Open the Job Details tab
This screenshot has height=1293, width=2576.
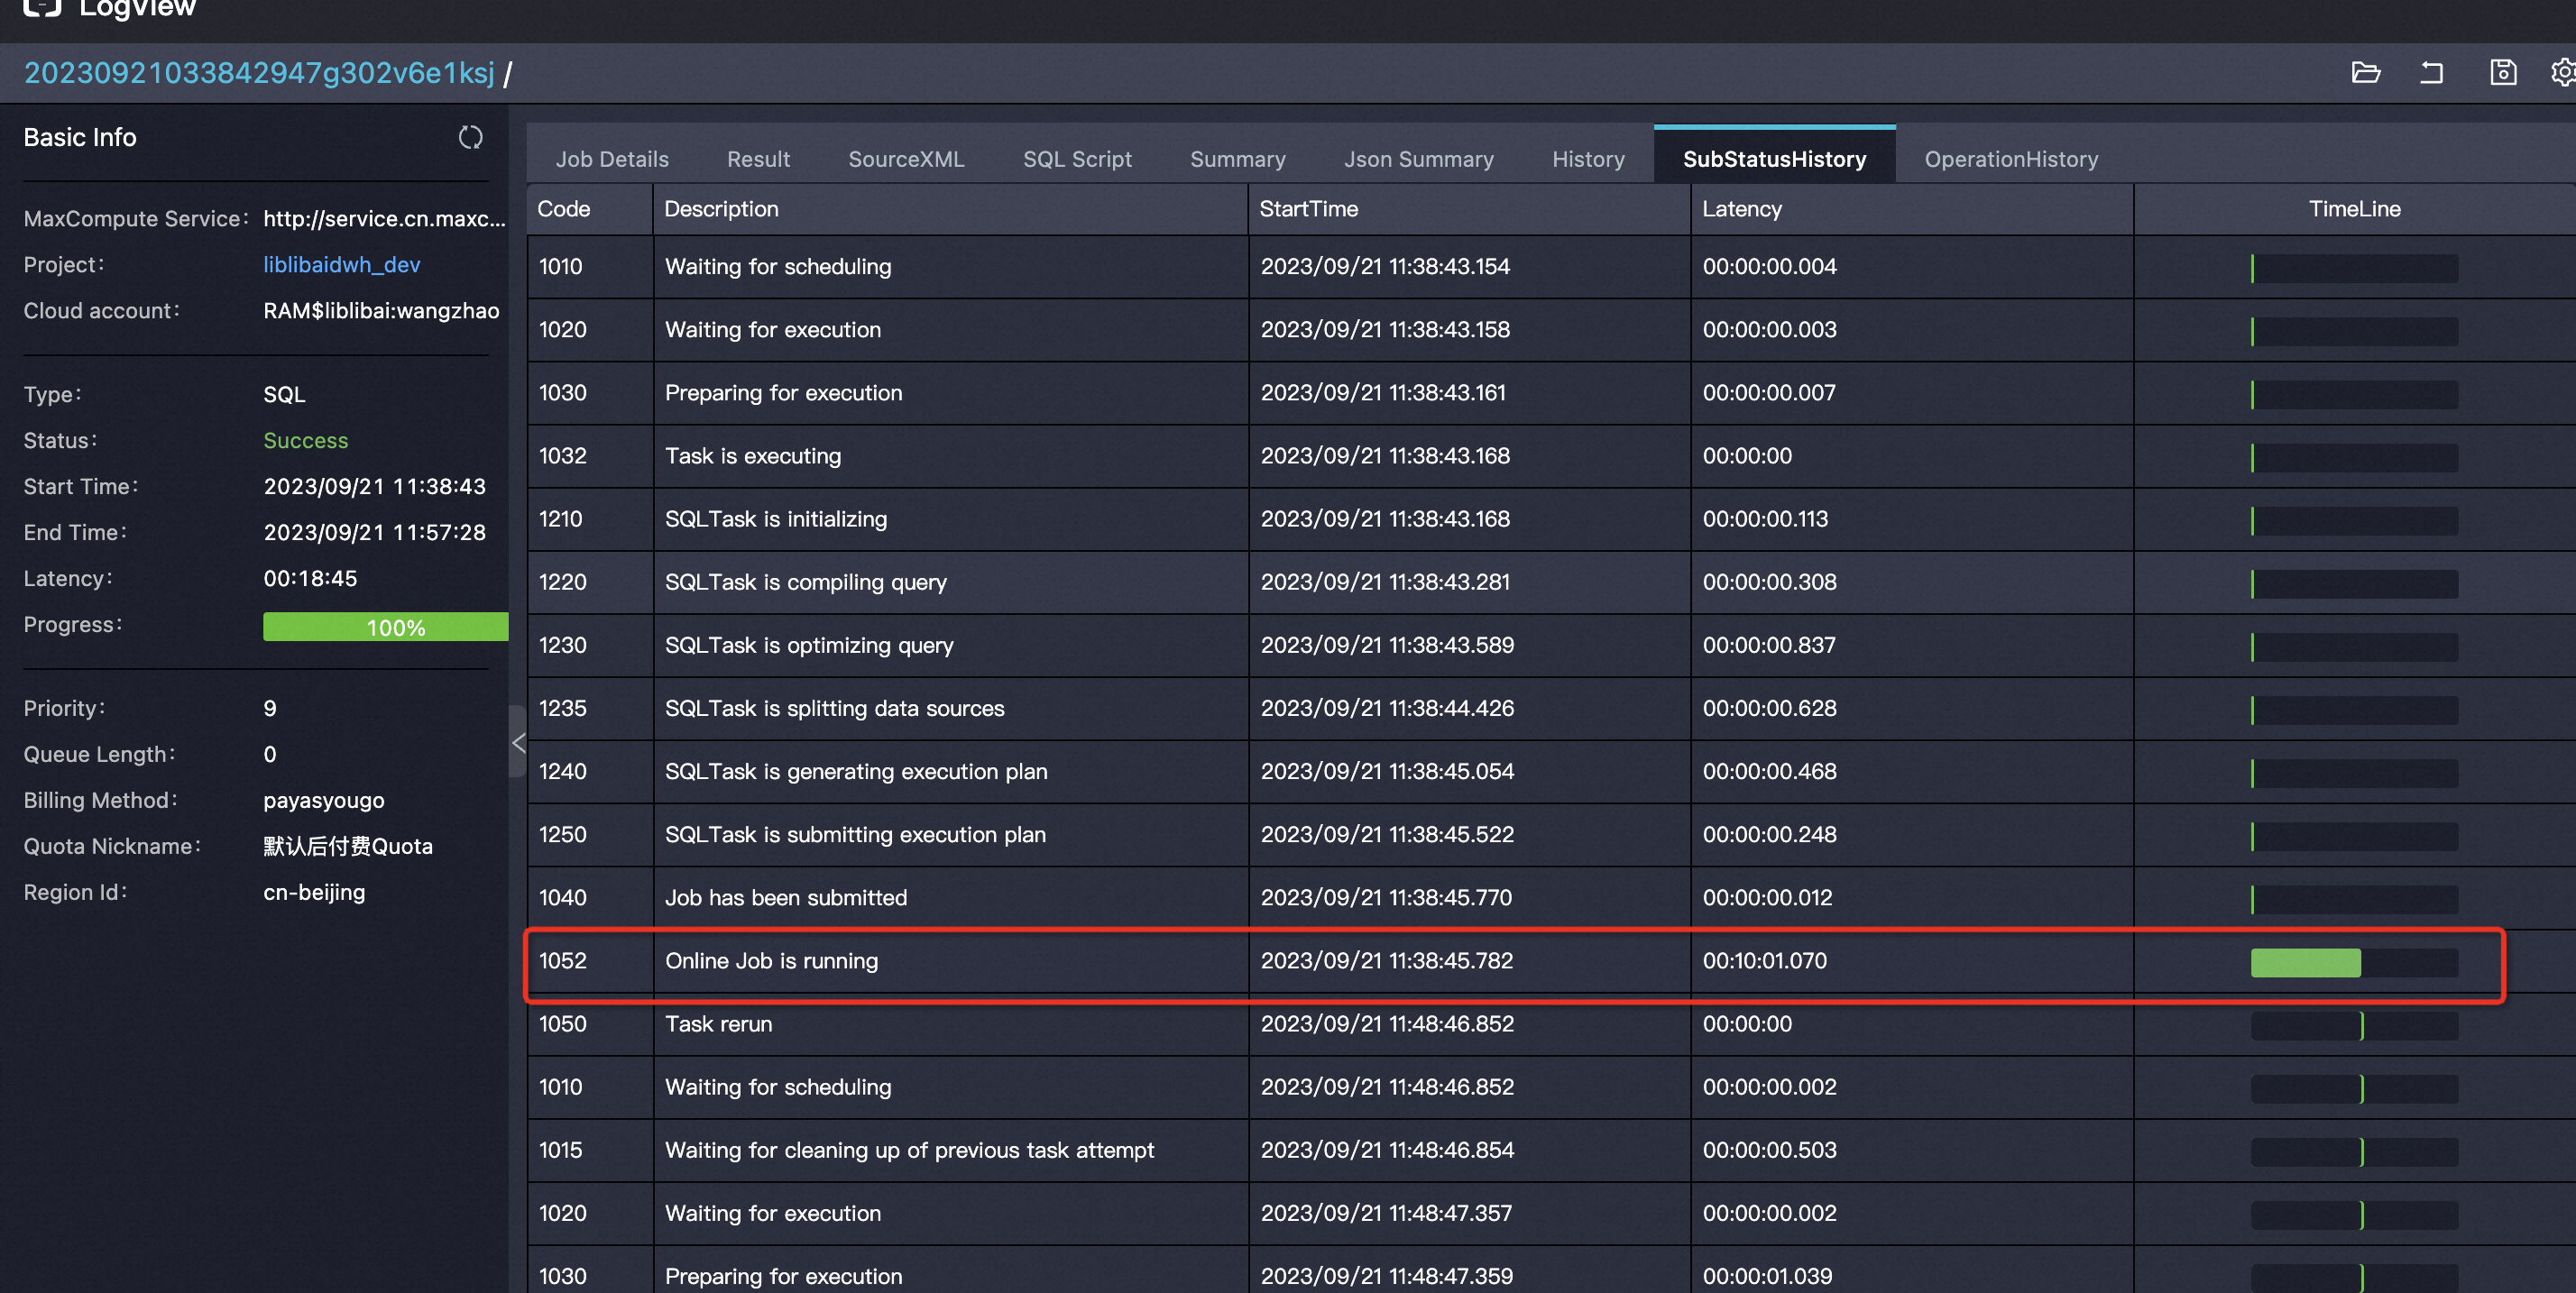point(612,159)
